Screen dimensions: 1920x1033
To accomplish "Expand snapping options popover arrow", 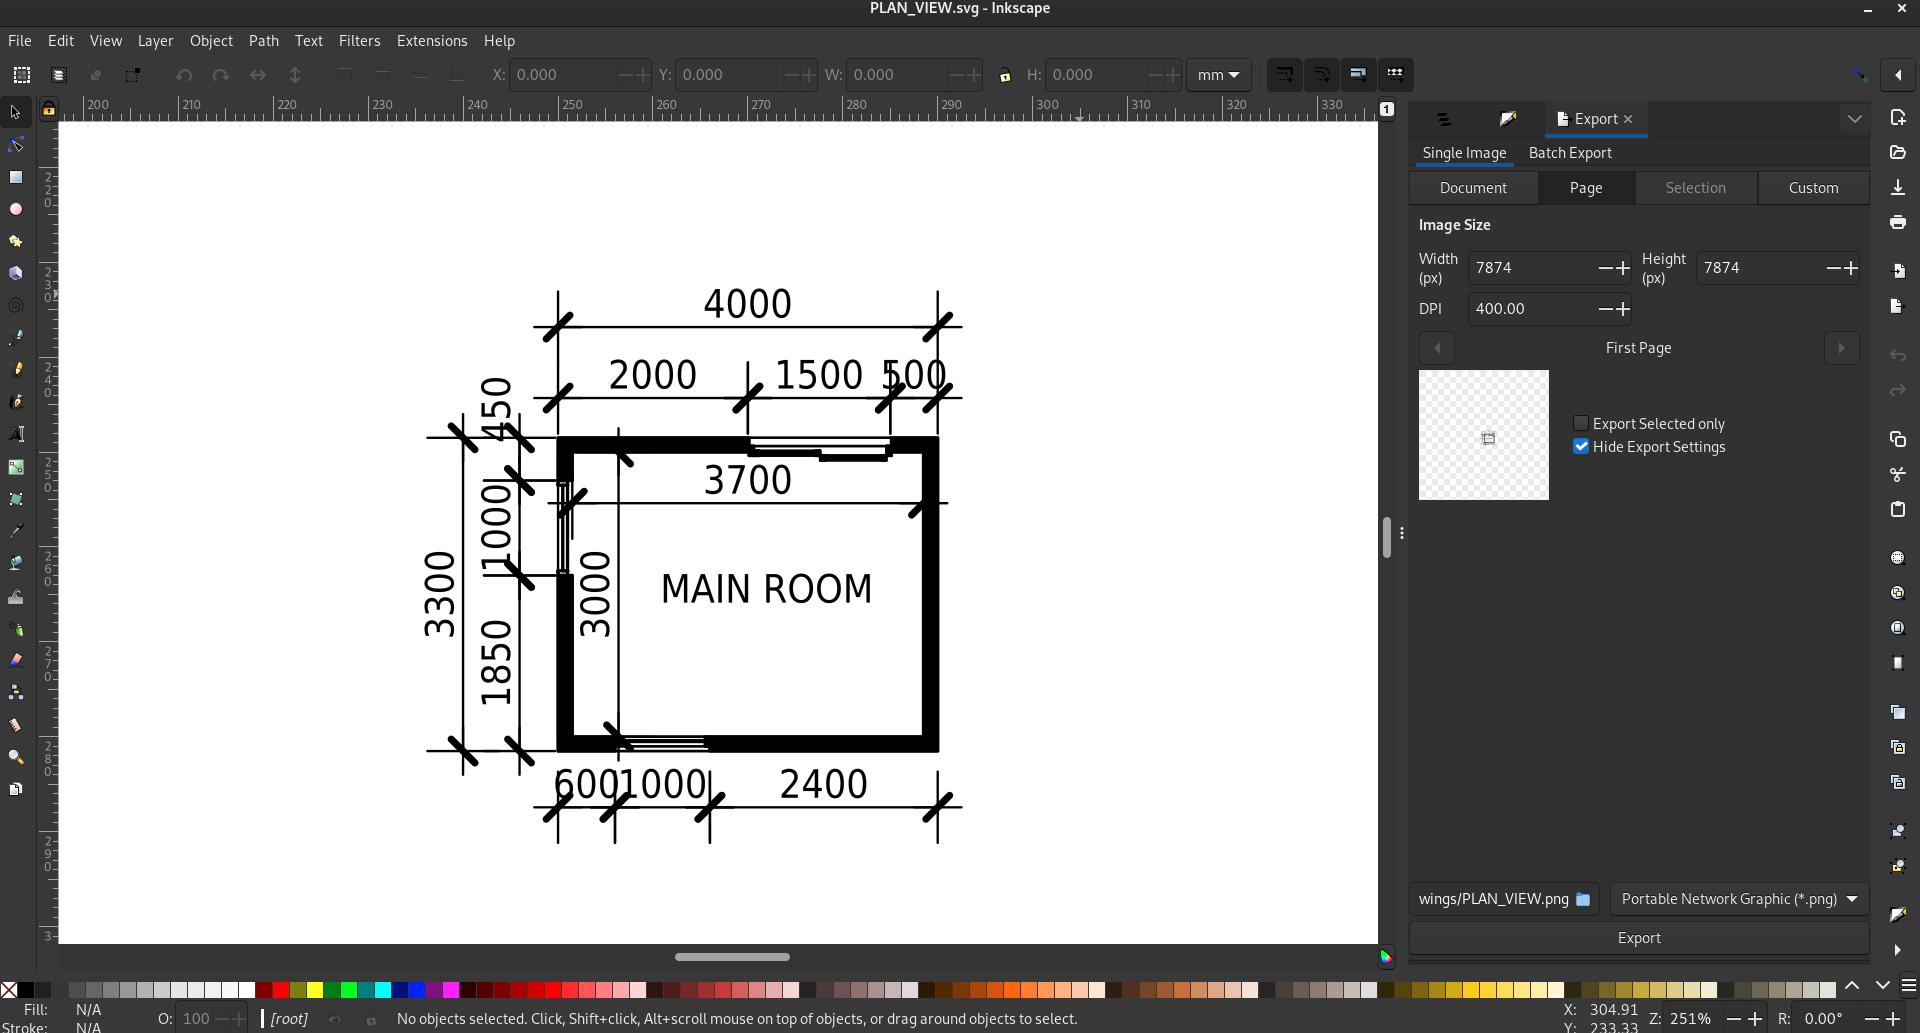I will point(1898,74).
